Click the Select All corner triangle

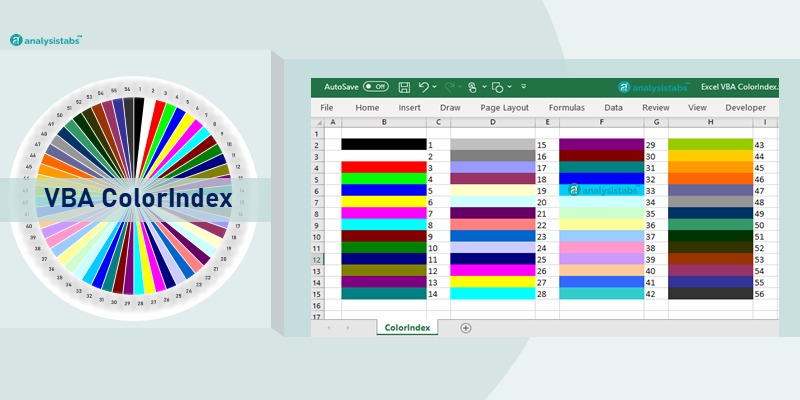pyautogui.click(x=317, y=122)
